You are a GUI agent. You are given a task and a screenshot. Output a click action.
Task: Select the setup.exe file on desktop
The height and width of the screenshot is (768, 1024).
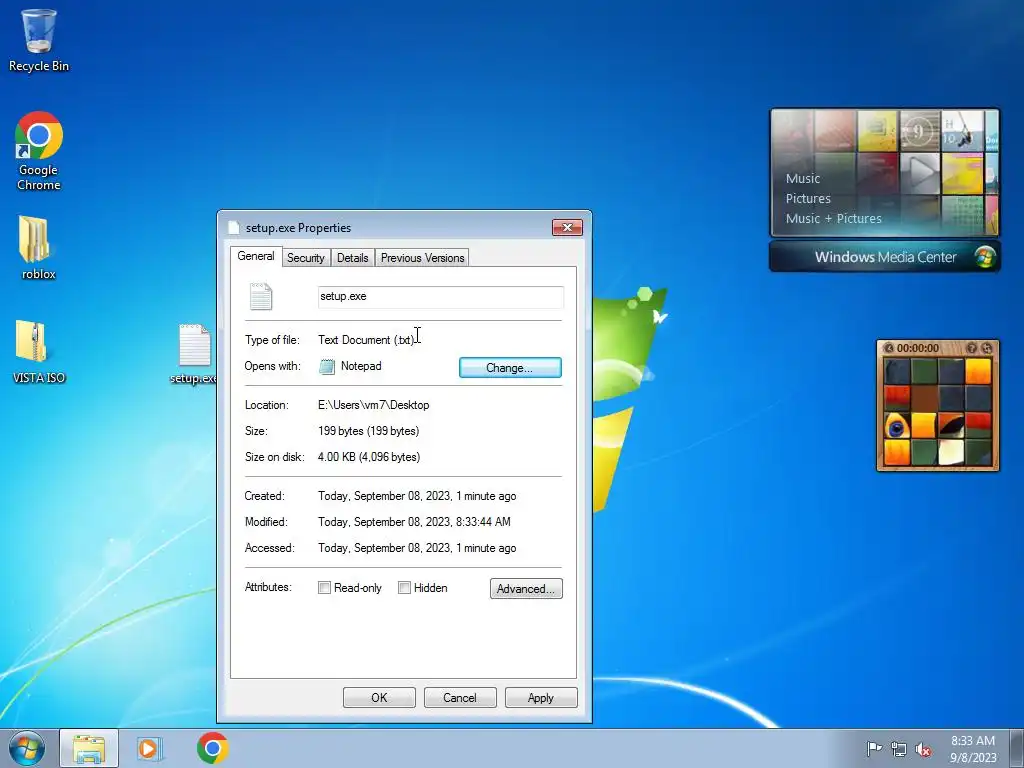194,353
